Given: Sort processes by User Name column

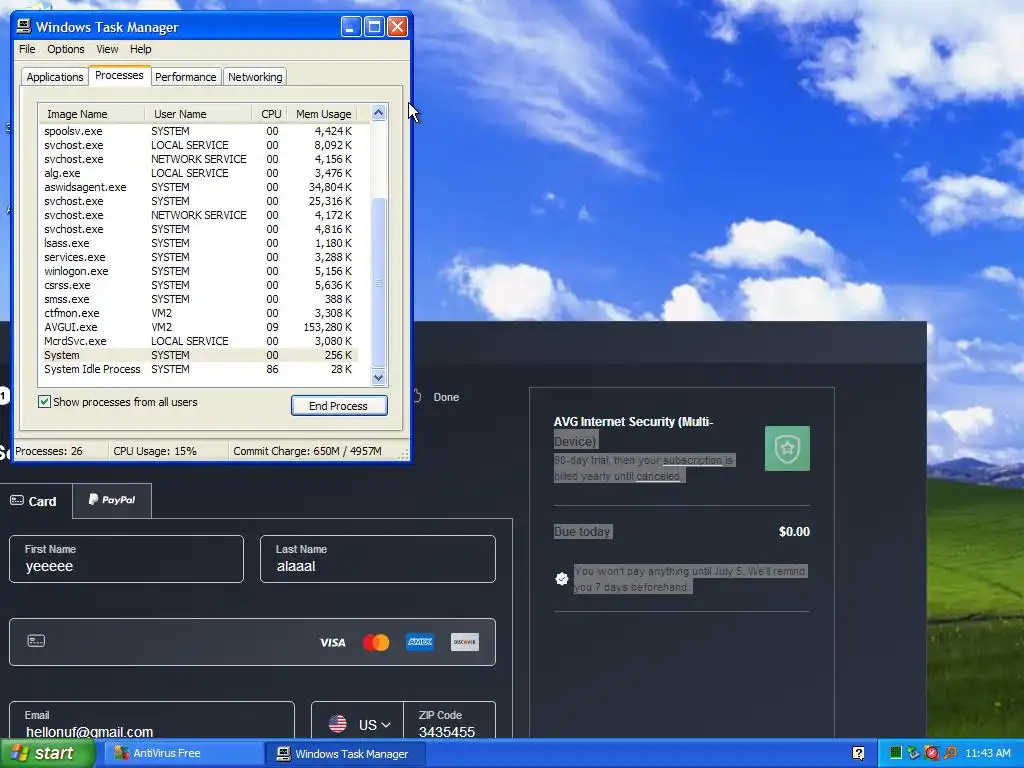Looking at the screenshot, I should (198, 114).
